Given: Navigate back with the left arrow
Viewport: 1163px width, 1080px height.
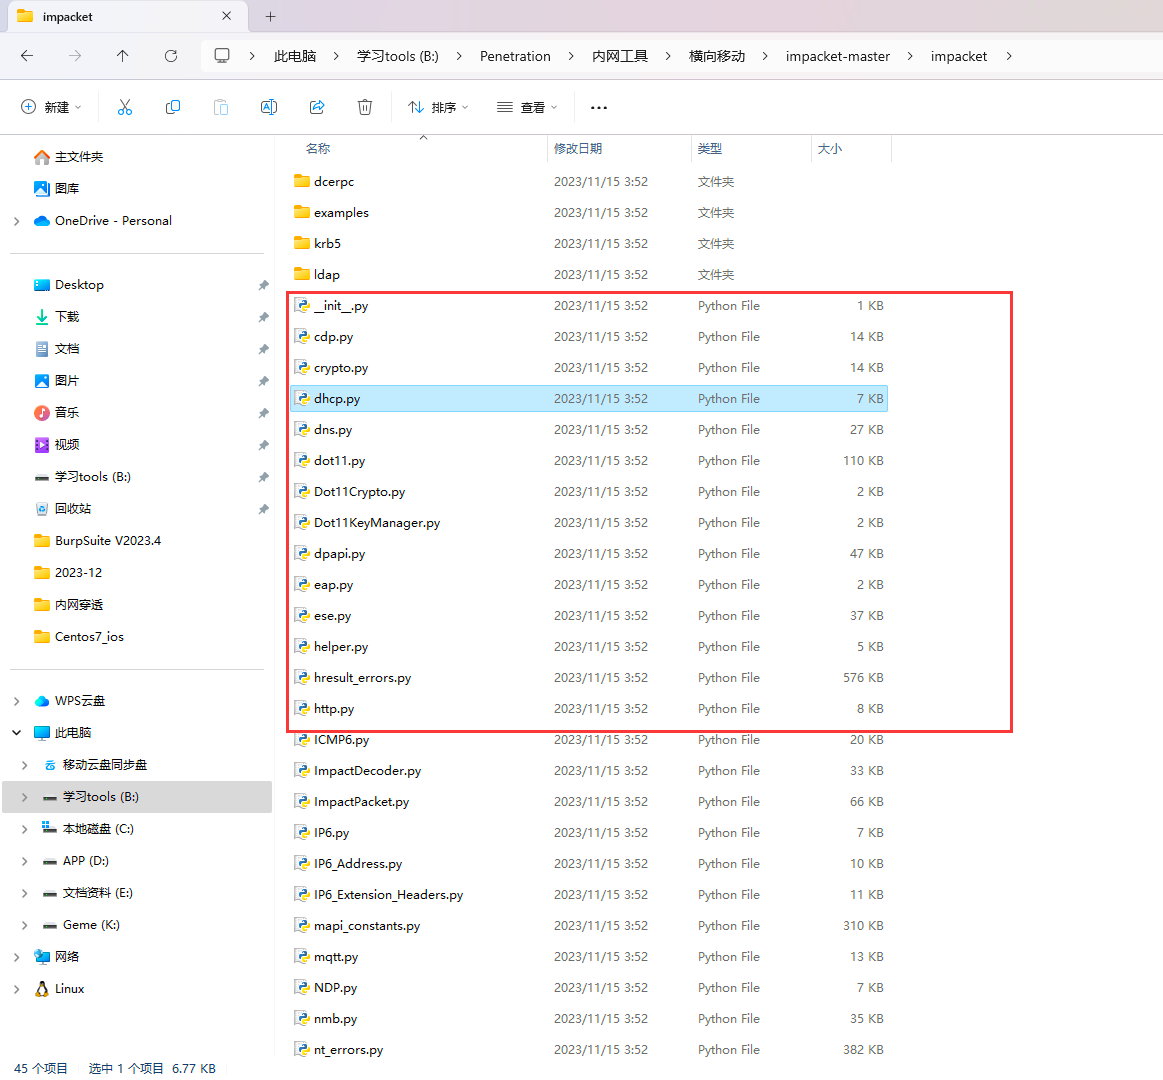Looking at the screenshot, I should click(27, 56).
